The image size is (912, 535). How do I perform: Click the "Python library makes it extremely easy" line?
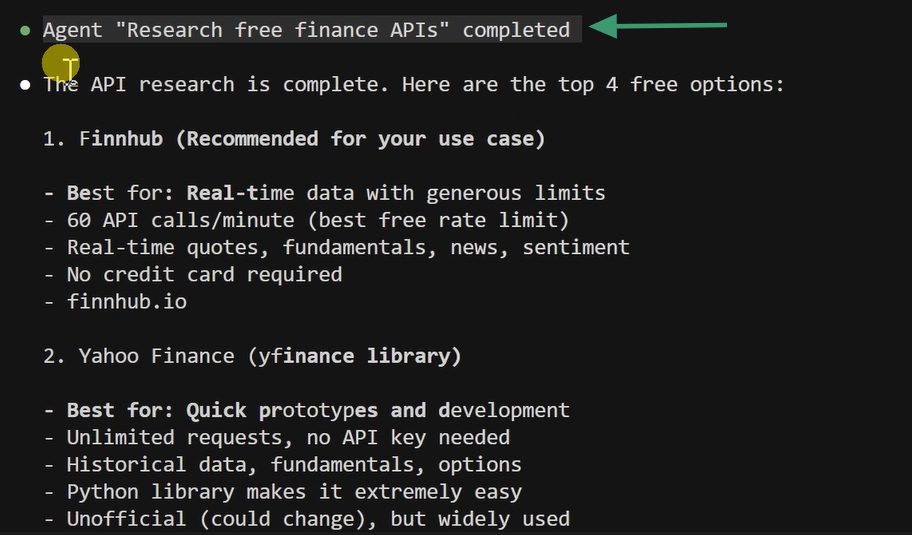click(x=293, y=491)
